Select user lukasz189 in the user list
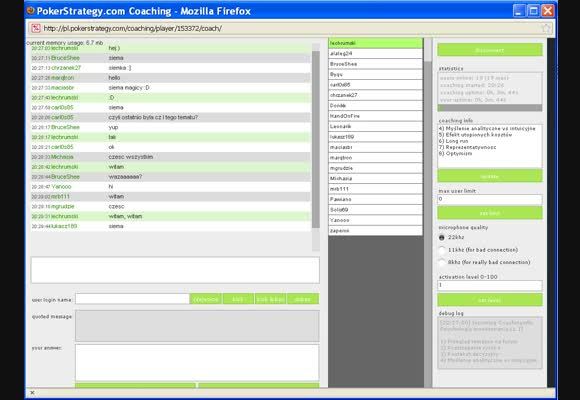This screenshot has width=580, height=400. [x=375, y=137]
